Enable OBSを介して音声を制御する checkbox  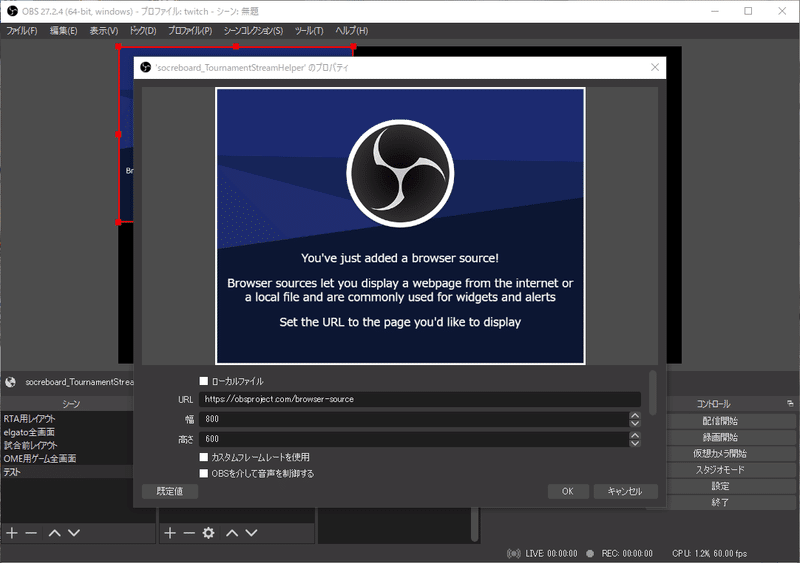(x=204, y=473)
